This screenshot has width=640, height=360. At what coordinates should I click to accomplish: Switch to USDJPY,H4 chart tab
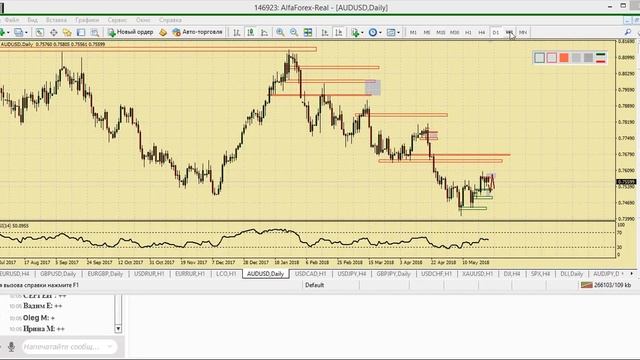[352, 273]
